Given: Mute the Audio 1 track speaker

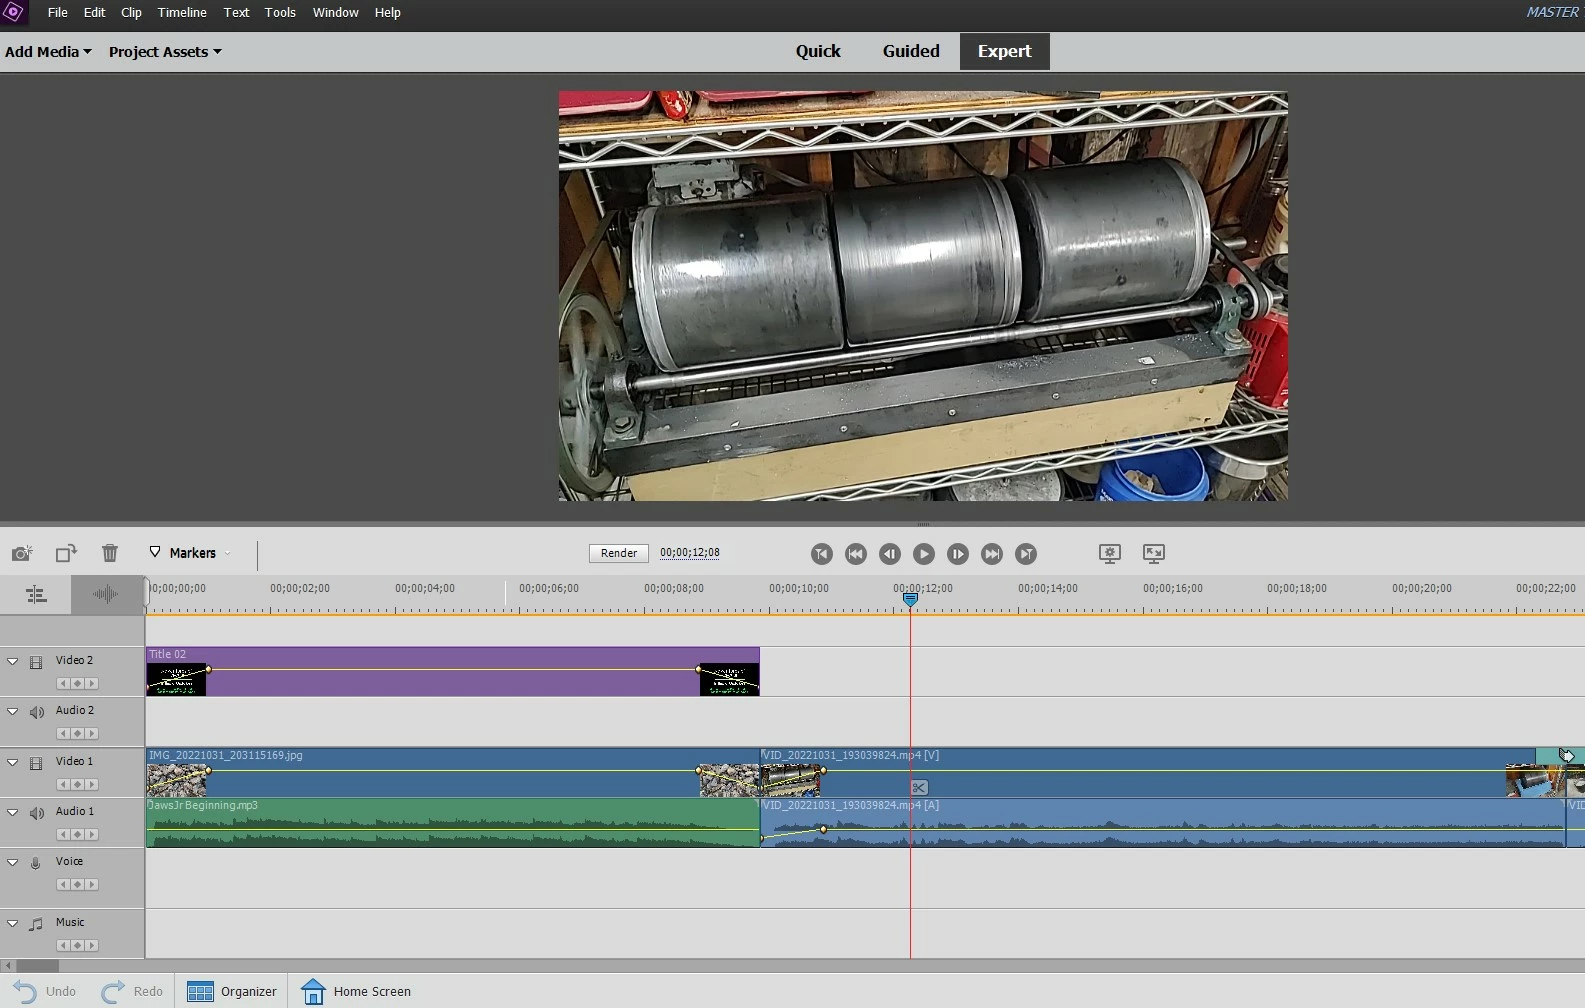Looking at the screenshot, I should pyautogui.click(x=37, y=813).
